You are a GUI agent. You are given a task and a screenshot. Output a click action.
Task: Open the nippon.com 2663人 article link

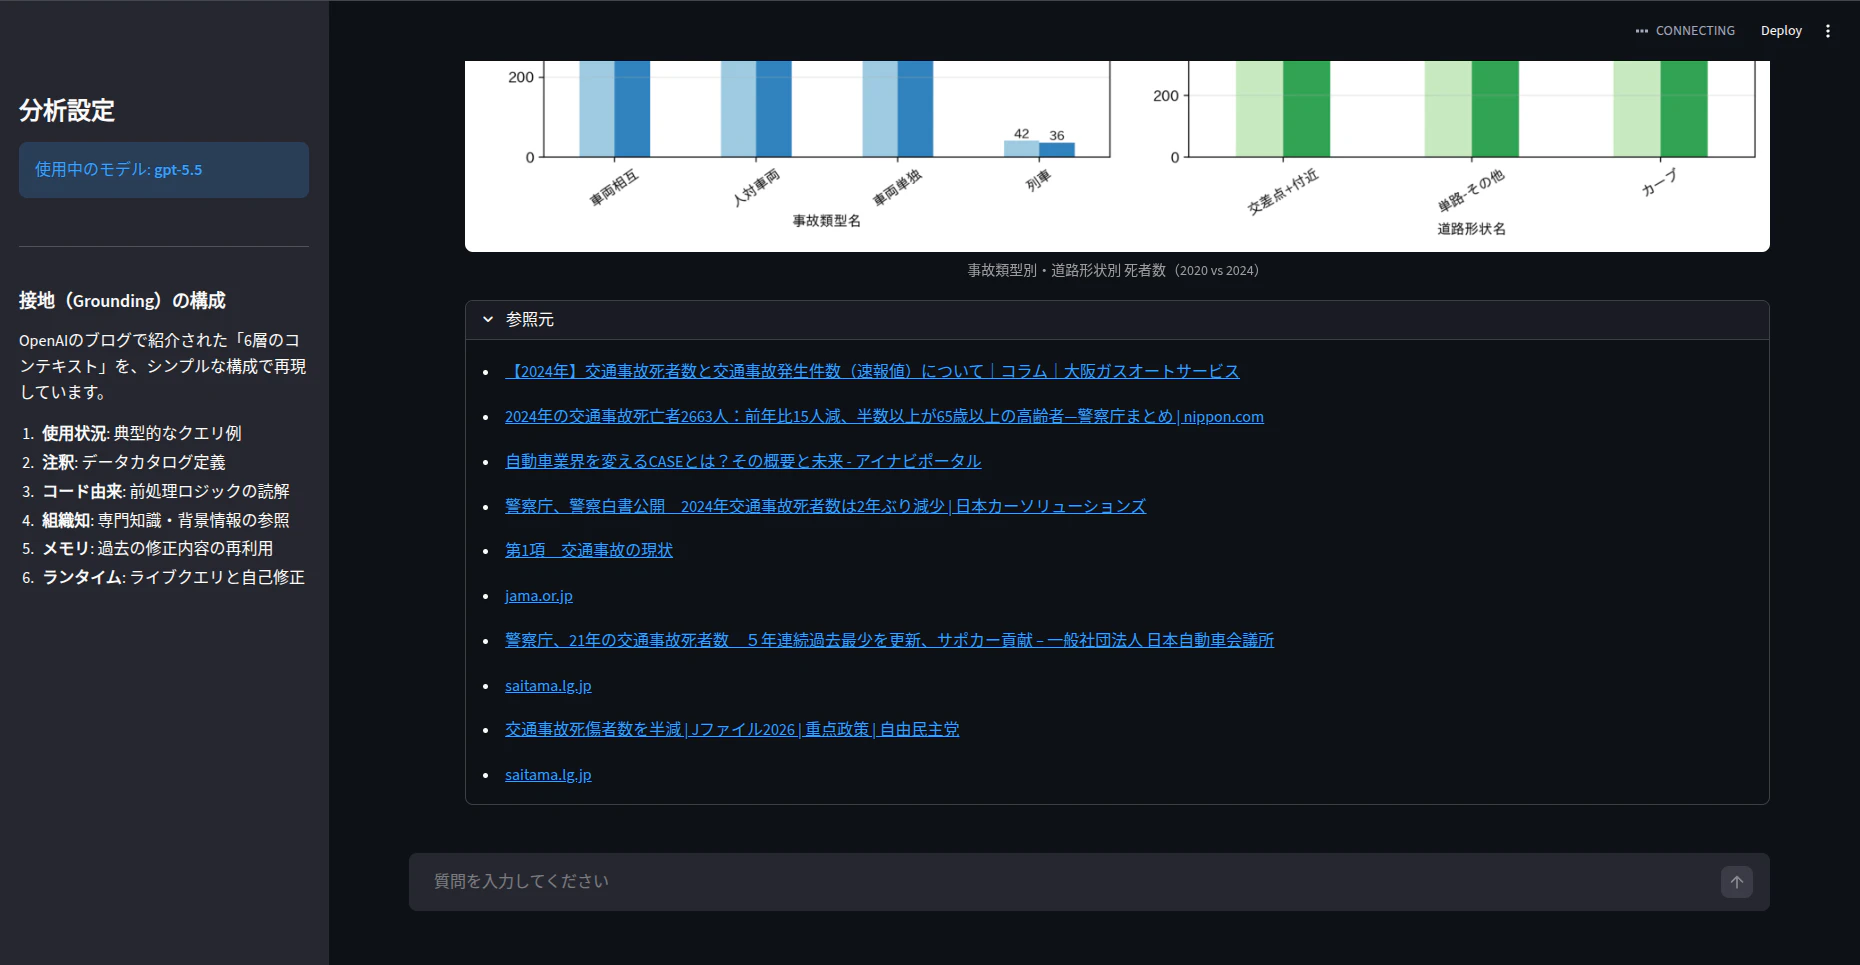click(884, 416)
